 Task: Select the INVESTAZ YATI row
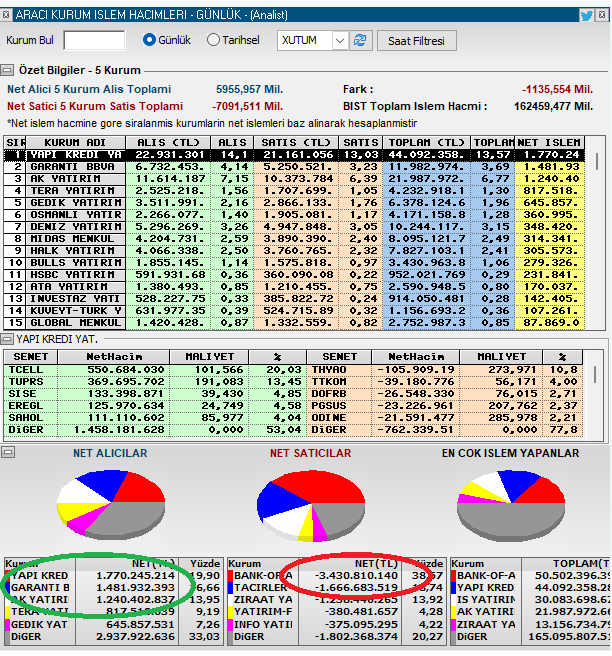click(x=294, y=299)
